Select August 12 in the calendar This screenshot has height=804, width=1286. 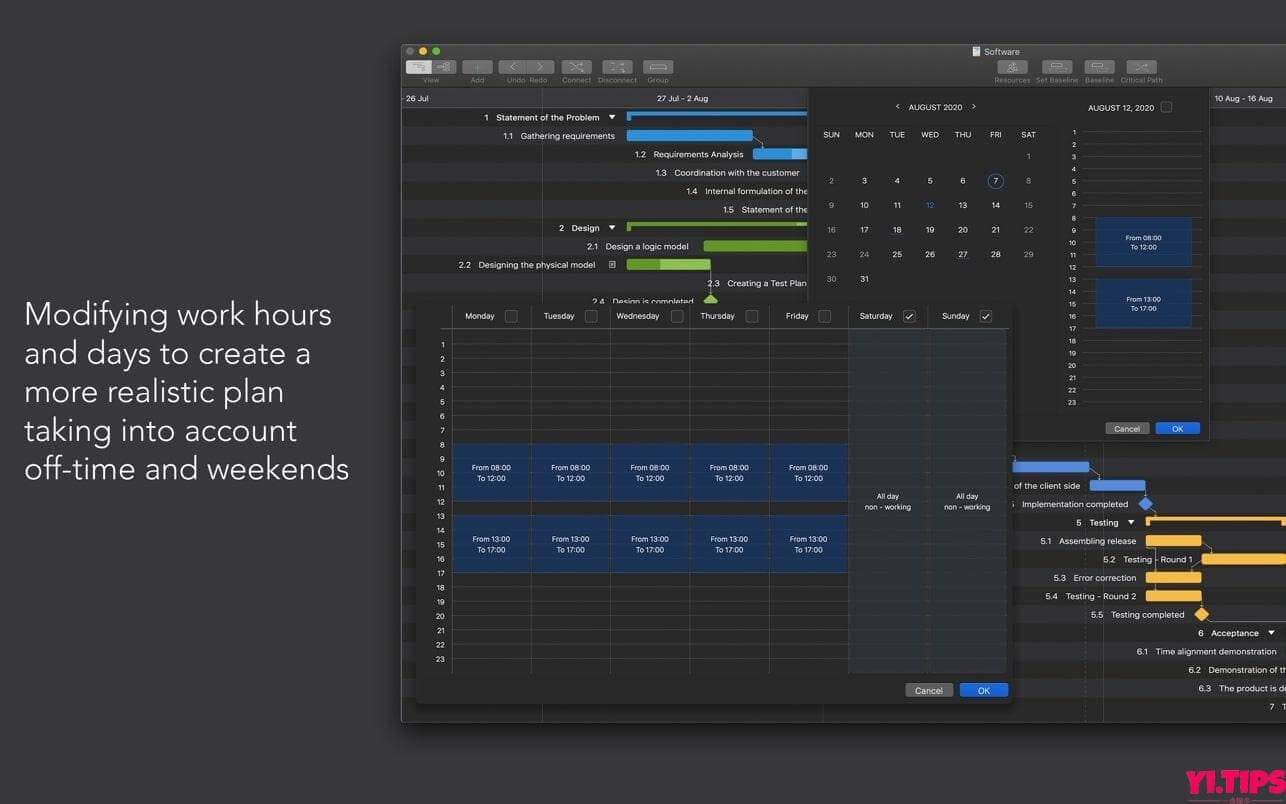930,205
